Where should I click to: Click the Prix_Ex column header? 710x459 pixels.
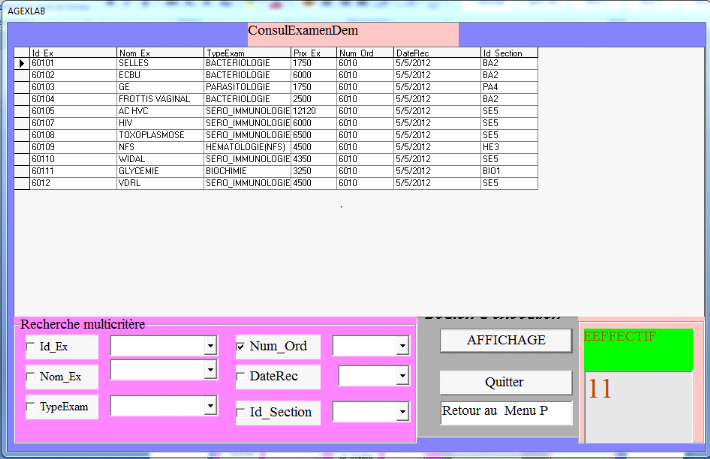[313, 52]
